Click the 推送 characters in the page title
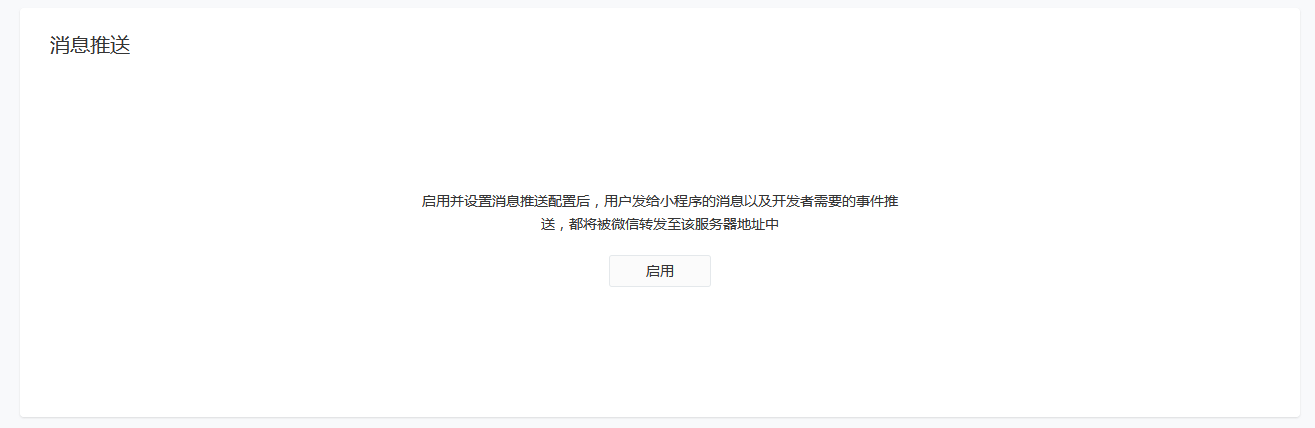 [x=111, y=45]
